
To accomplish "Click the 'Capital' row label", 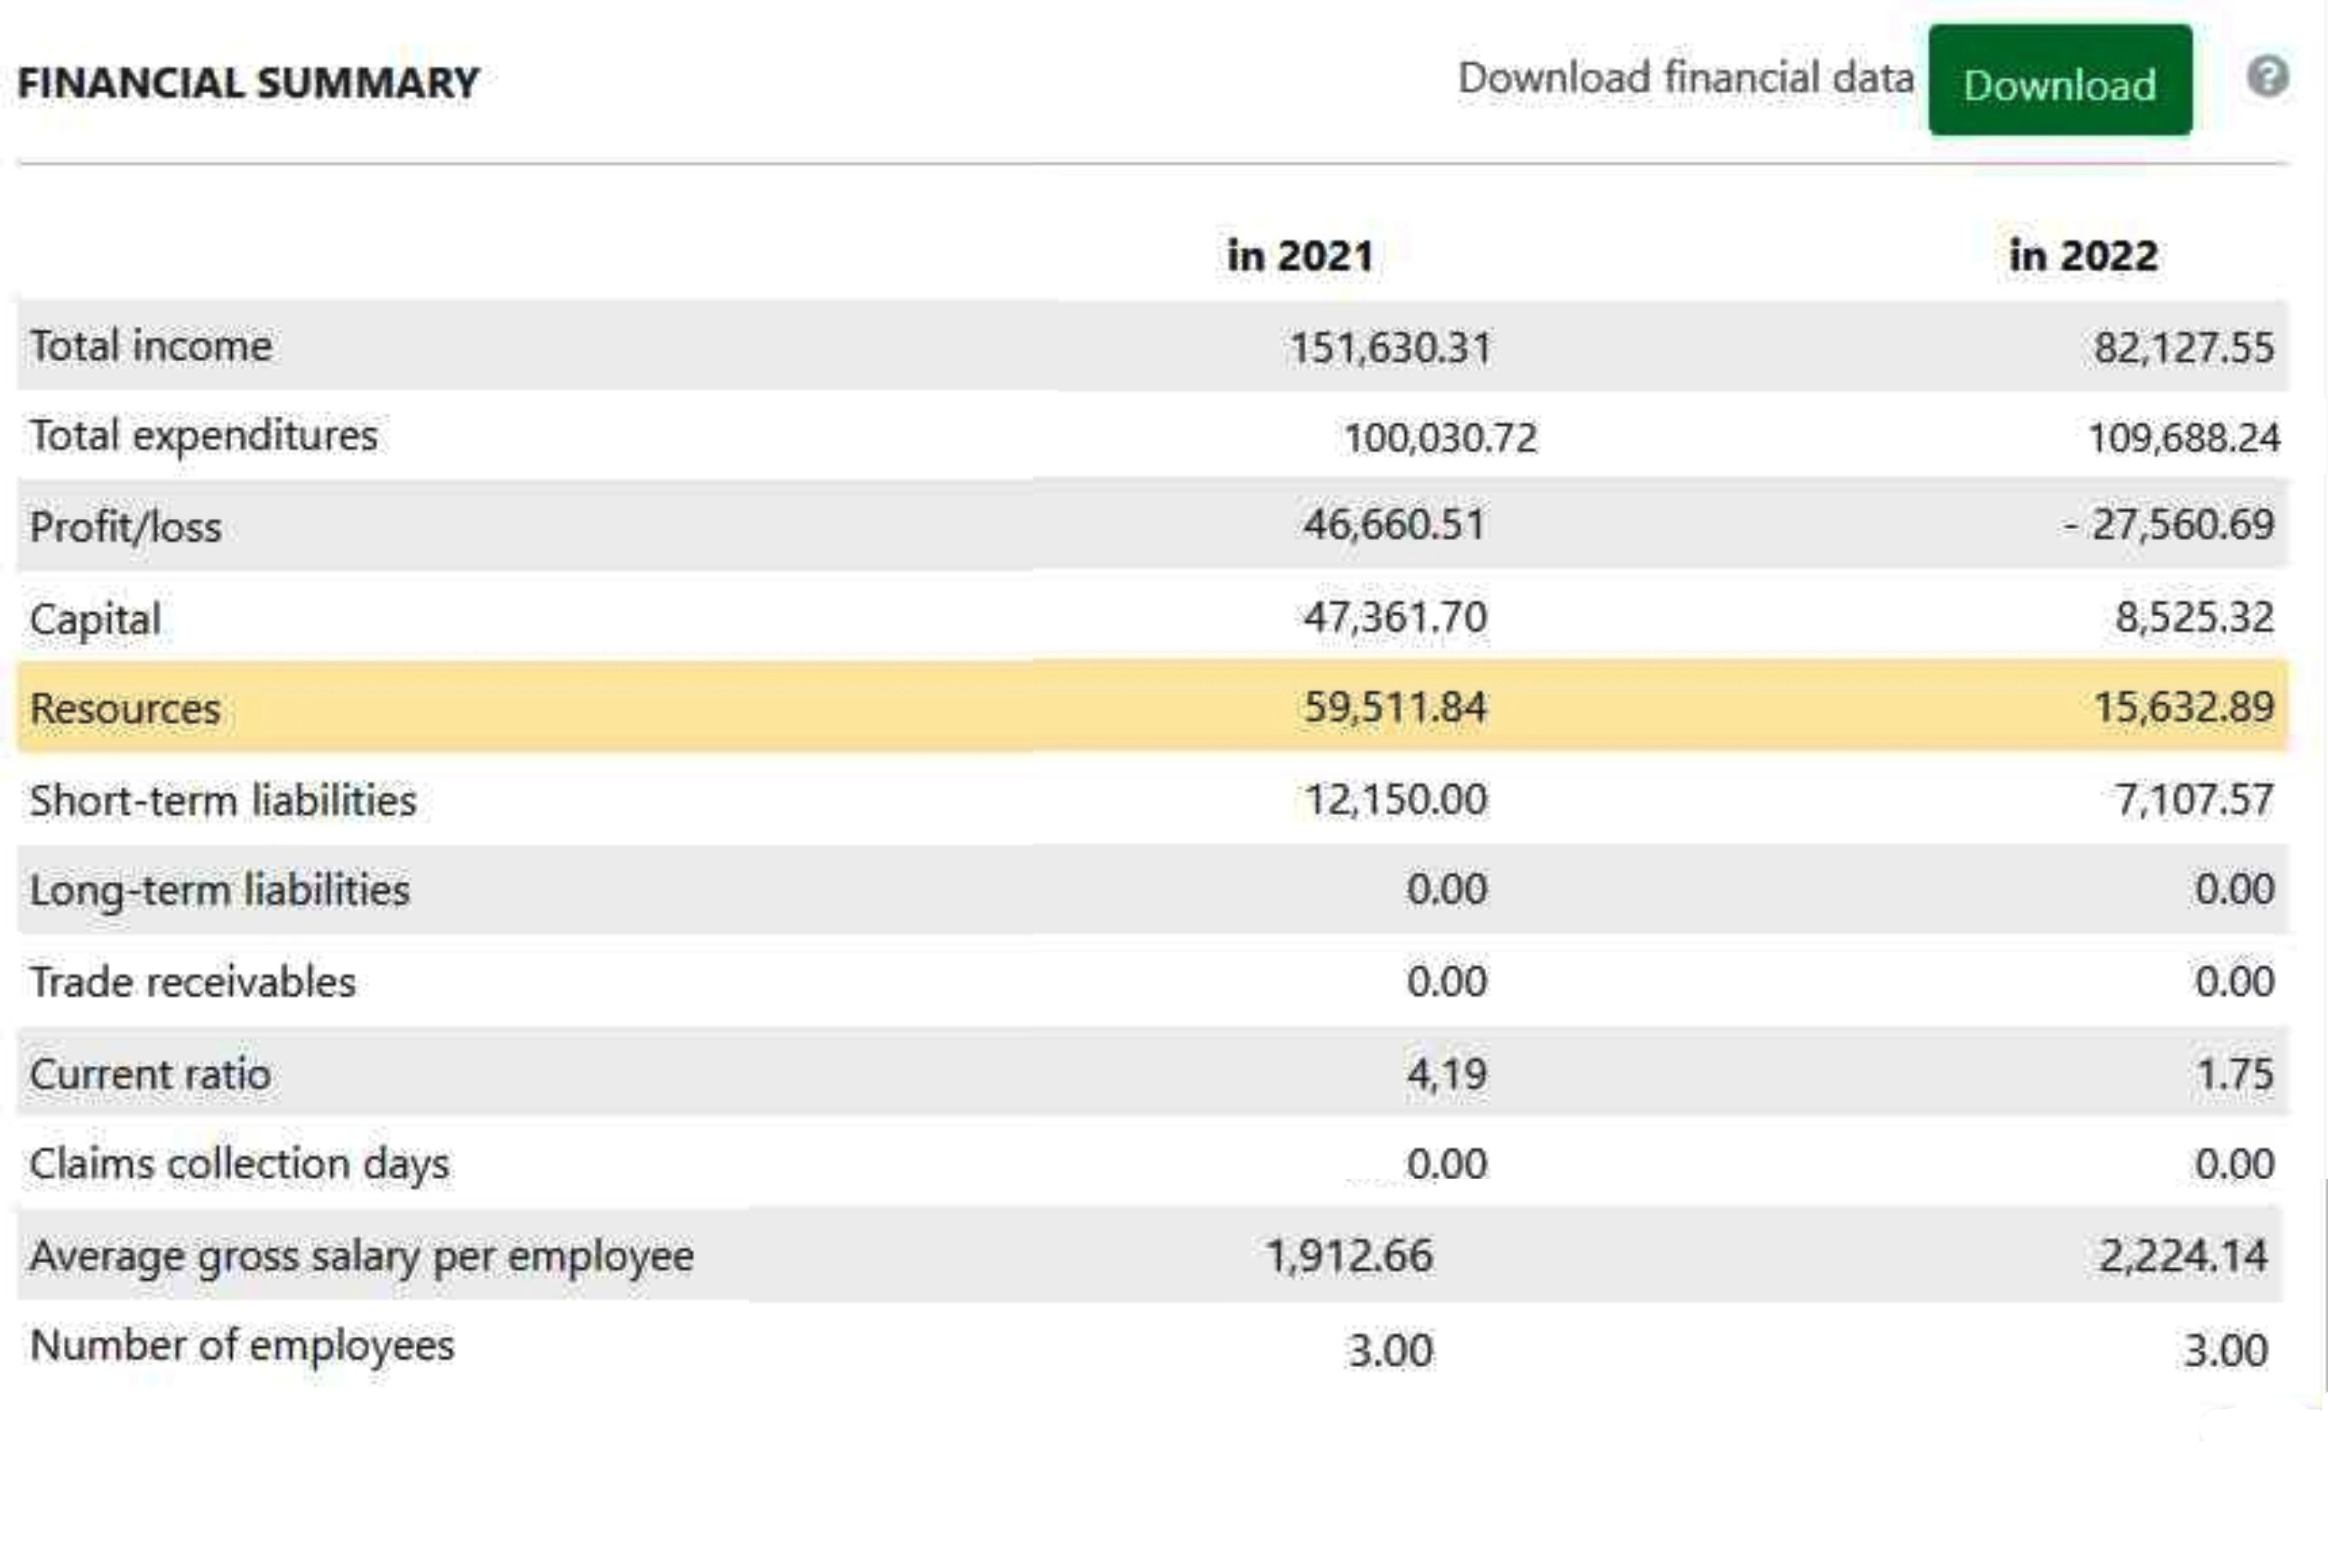I will click(x=95, y=619).
